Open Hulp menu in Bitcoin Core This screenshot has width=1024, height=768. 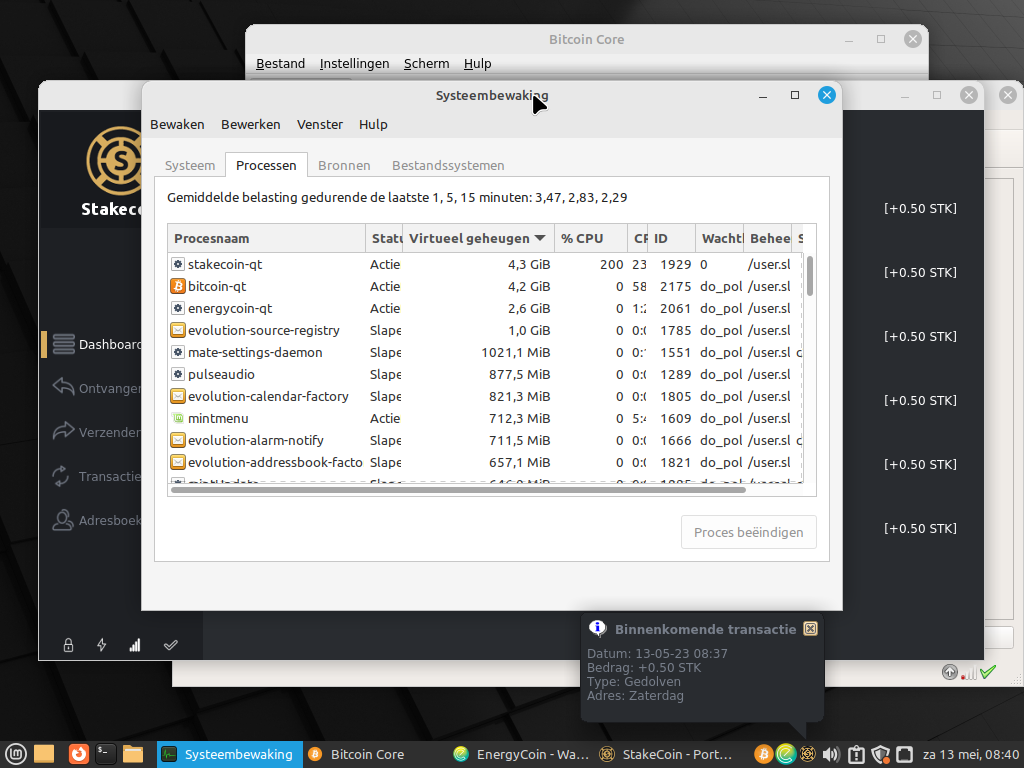click(x=477, y=63)
